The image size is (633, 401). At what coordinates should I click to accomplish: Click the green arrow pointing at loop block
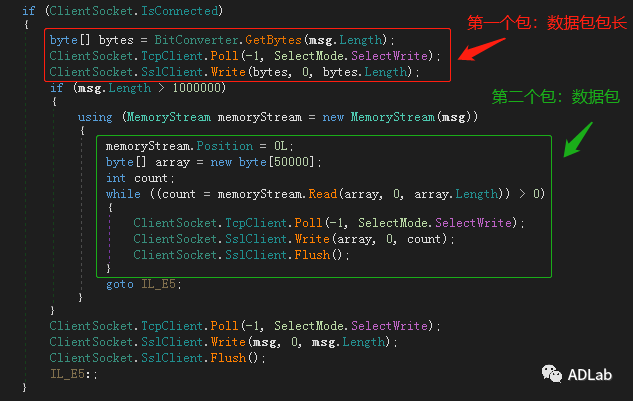578,139
